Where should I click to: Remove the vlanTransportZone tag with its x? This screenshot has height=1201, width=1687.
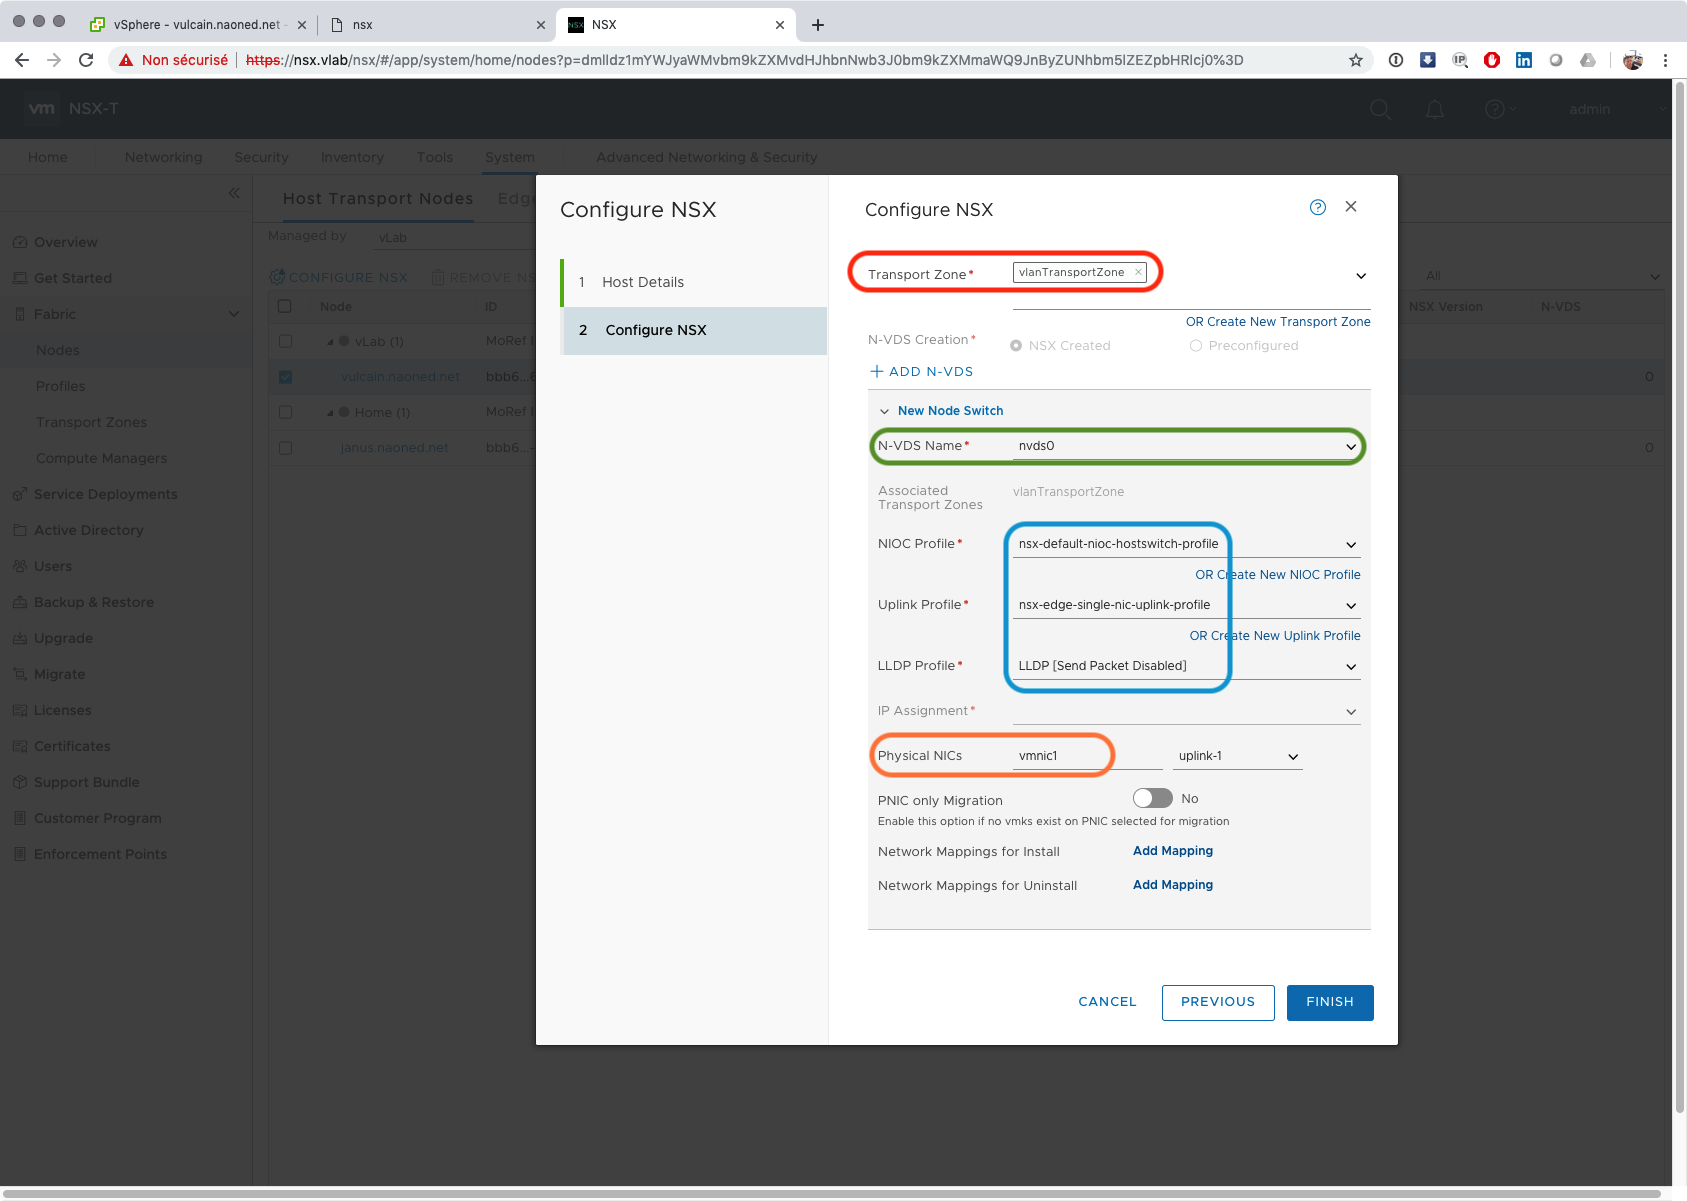tap(1138, 272)
